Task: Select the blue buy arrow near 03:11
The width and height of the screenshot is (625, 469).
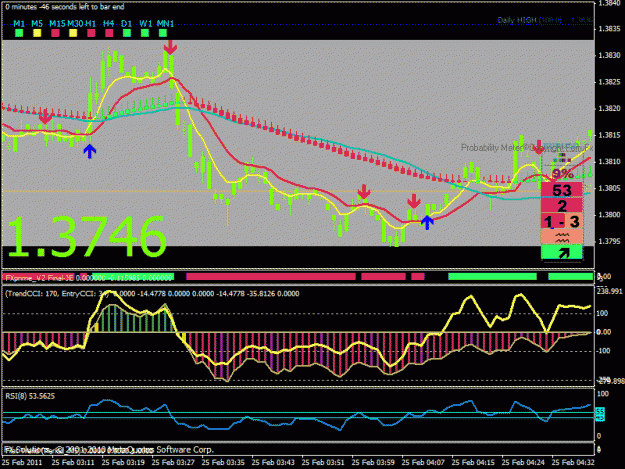Action: [90, 151]
